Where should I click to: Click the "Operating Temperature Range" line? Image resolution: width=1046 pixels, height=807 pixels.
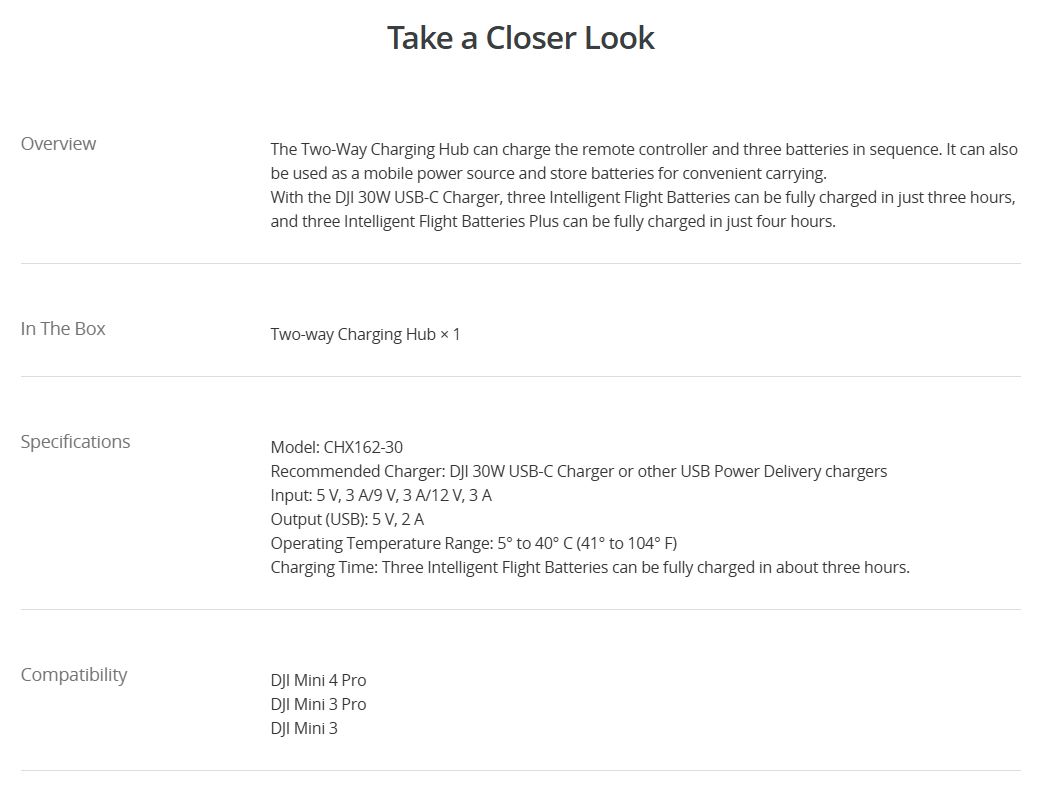(473, 543)
